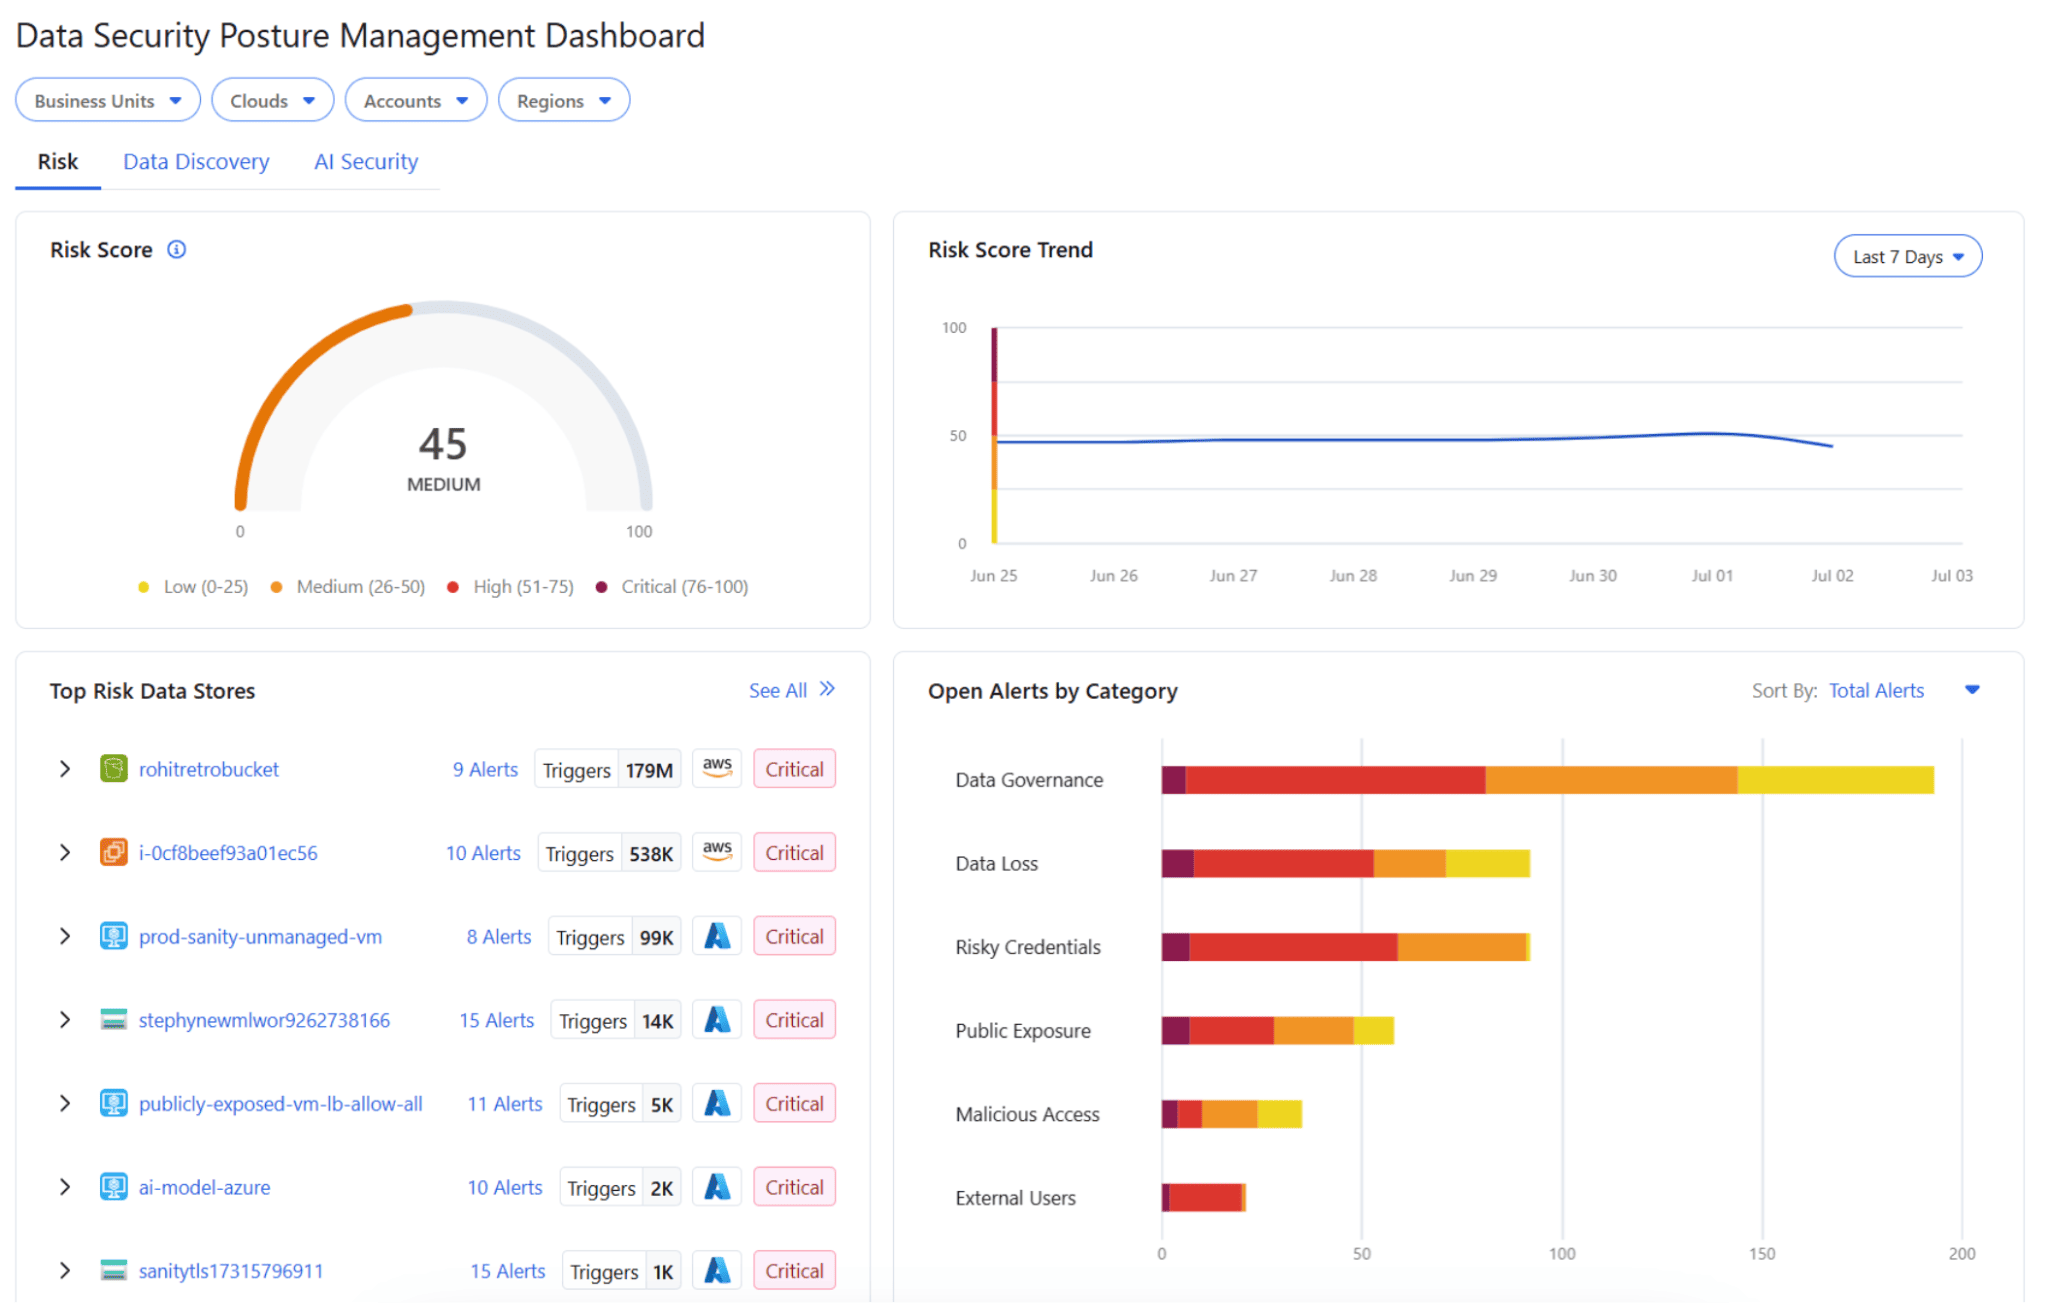2048x1303 pixels.
Task: Click the AWS logo in rohitretrobucket row
Action: point(717,768)
